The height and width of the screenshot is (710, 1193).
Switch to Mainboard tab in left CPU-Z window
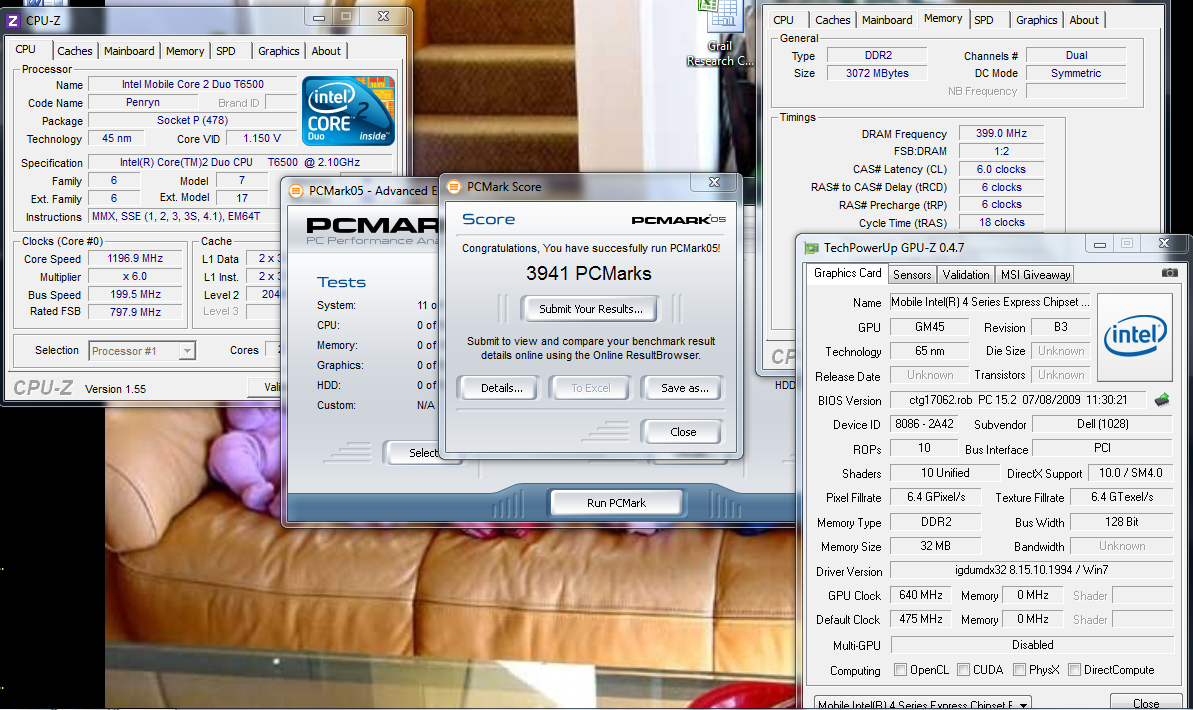129,51
